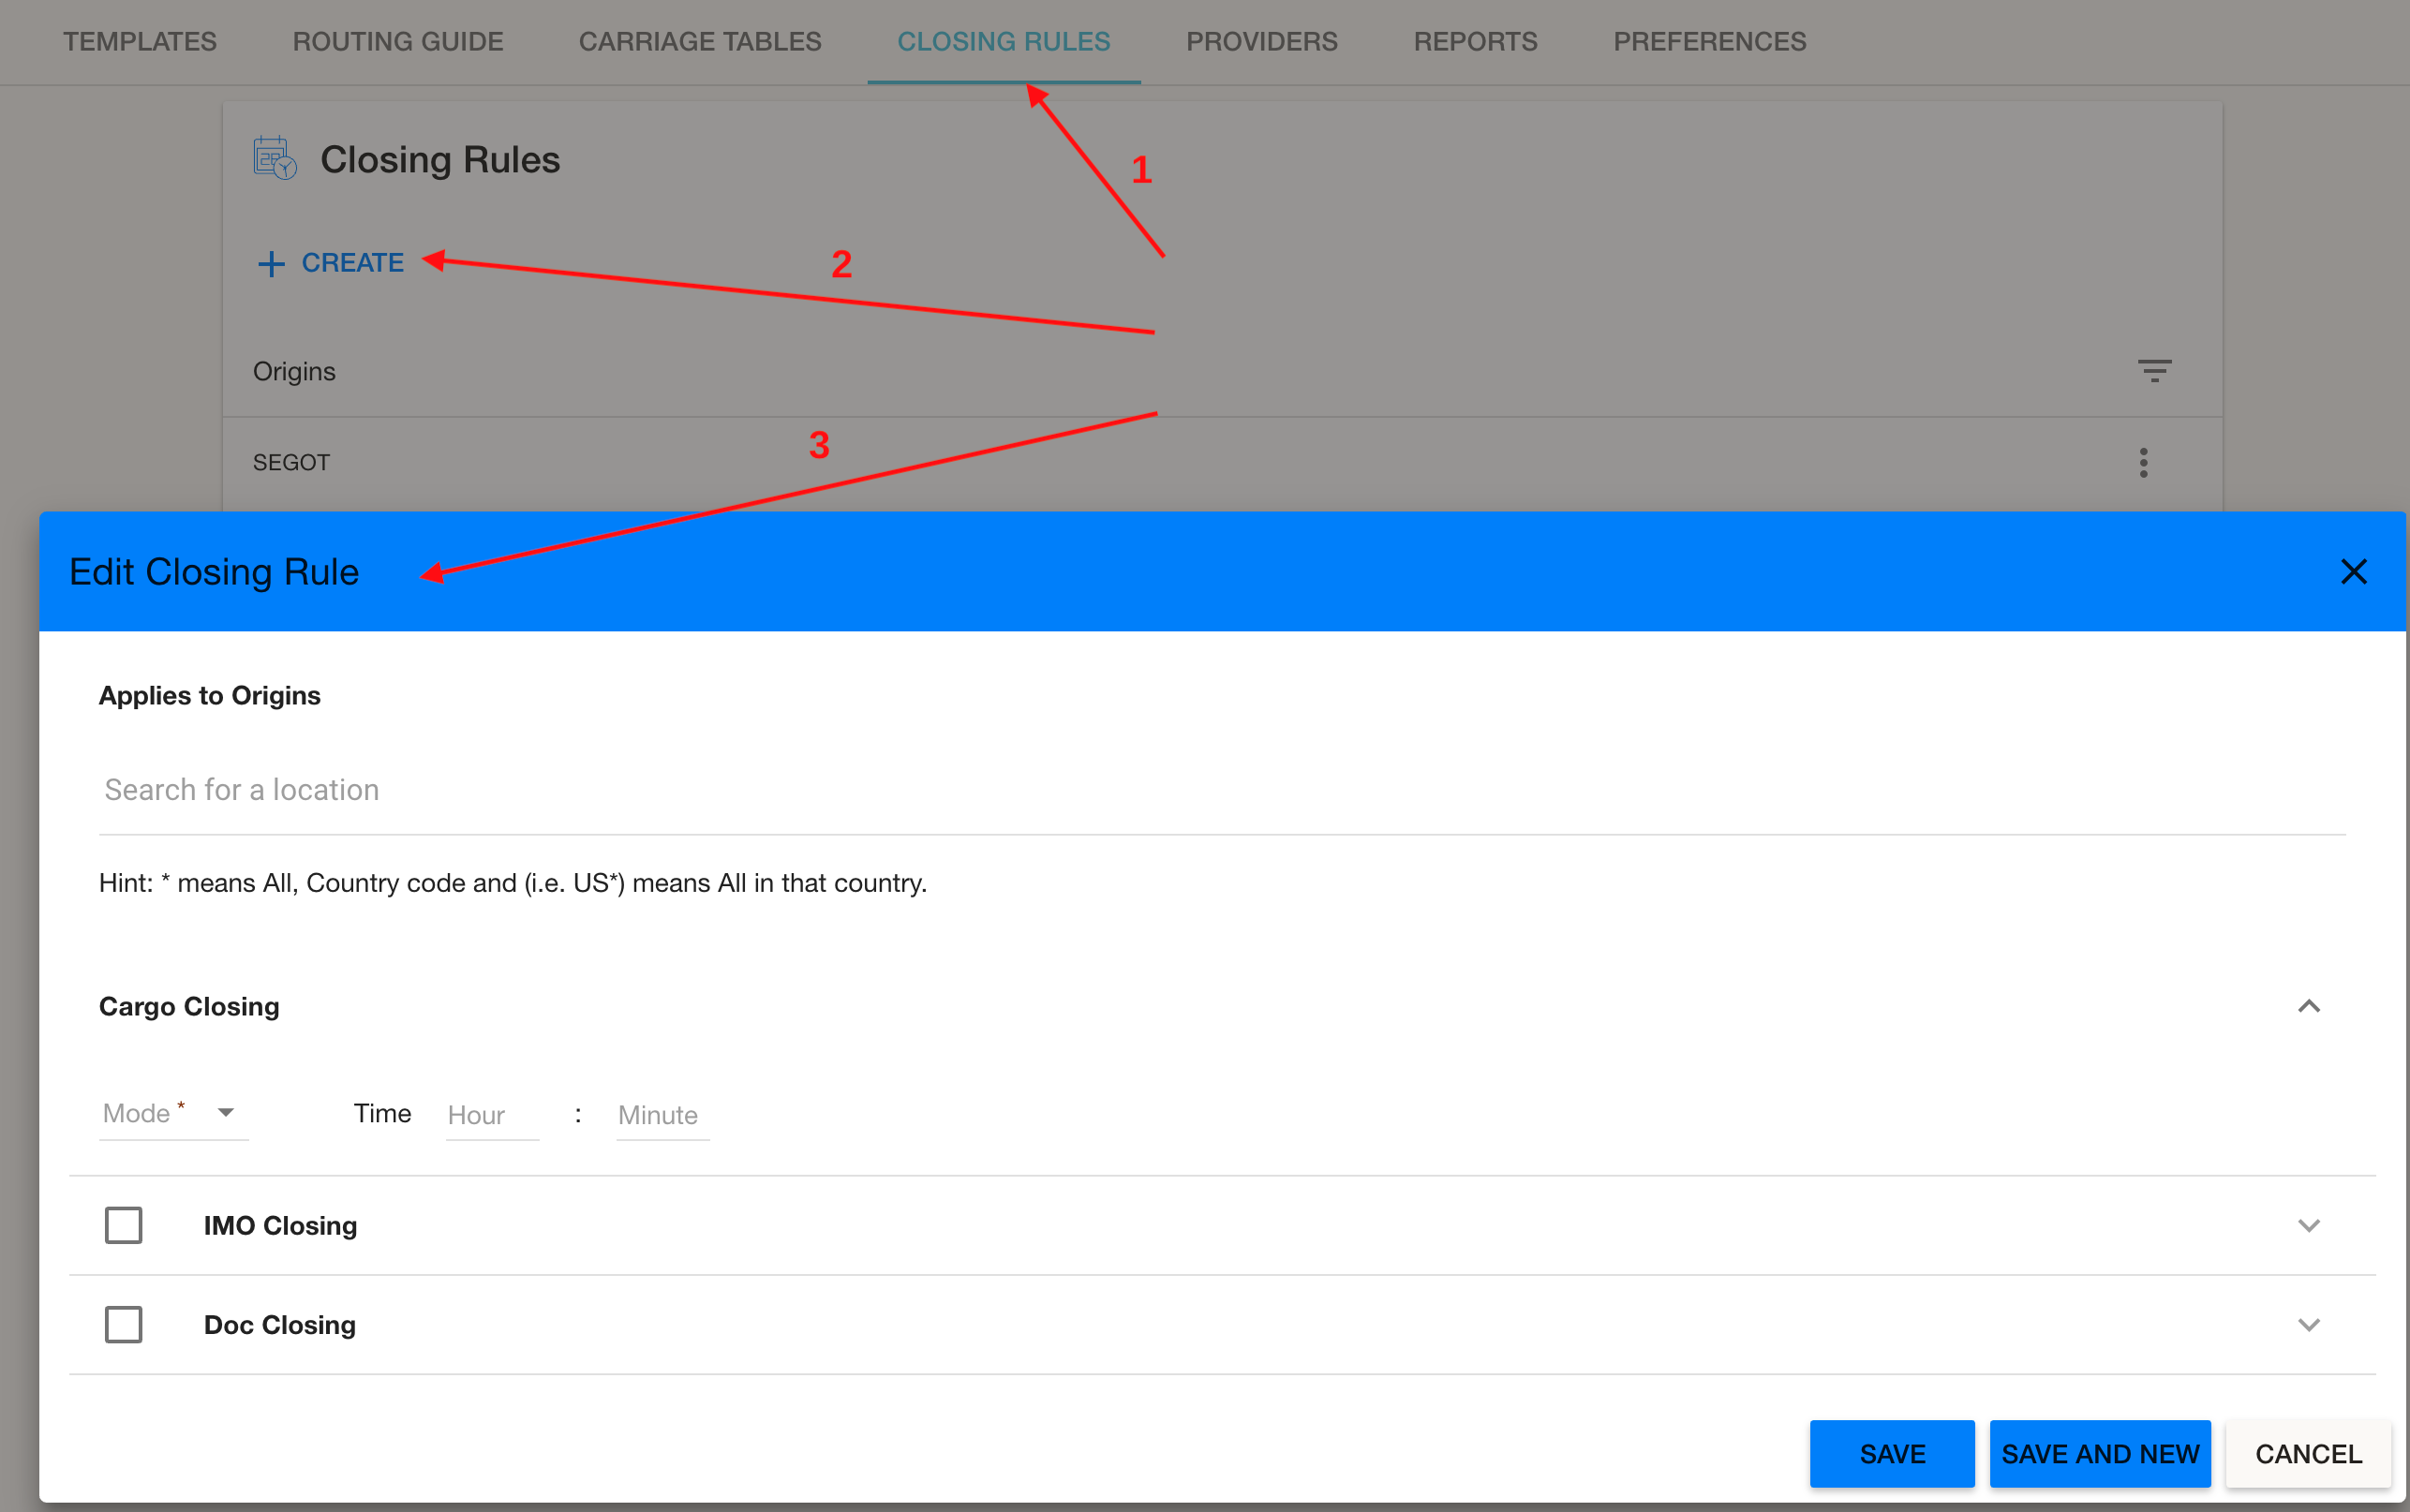Enable the Doc Closing checkbox
Screen dimensions: 2410x1512
122,1322
